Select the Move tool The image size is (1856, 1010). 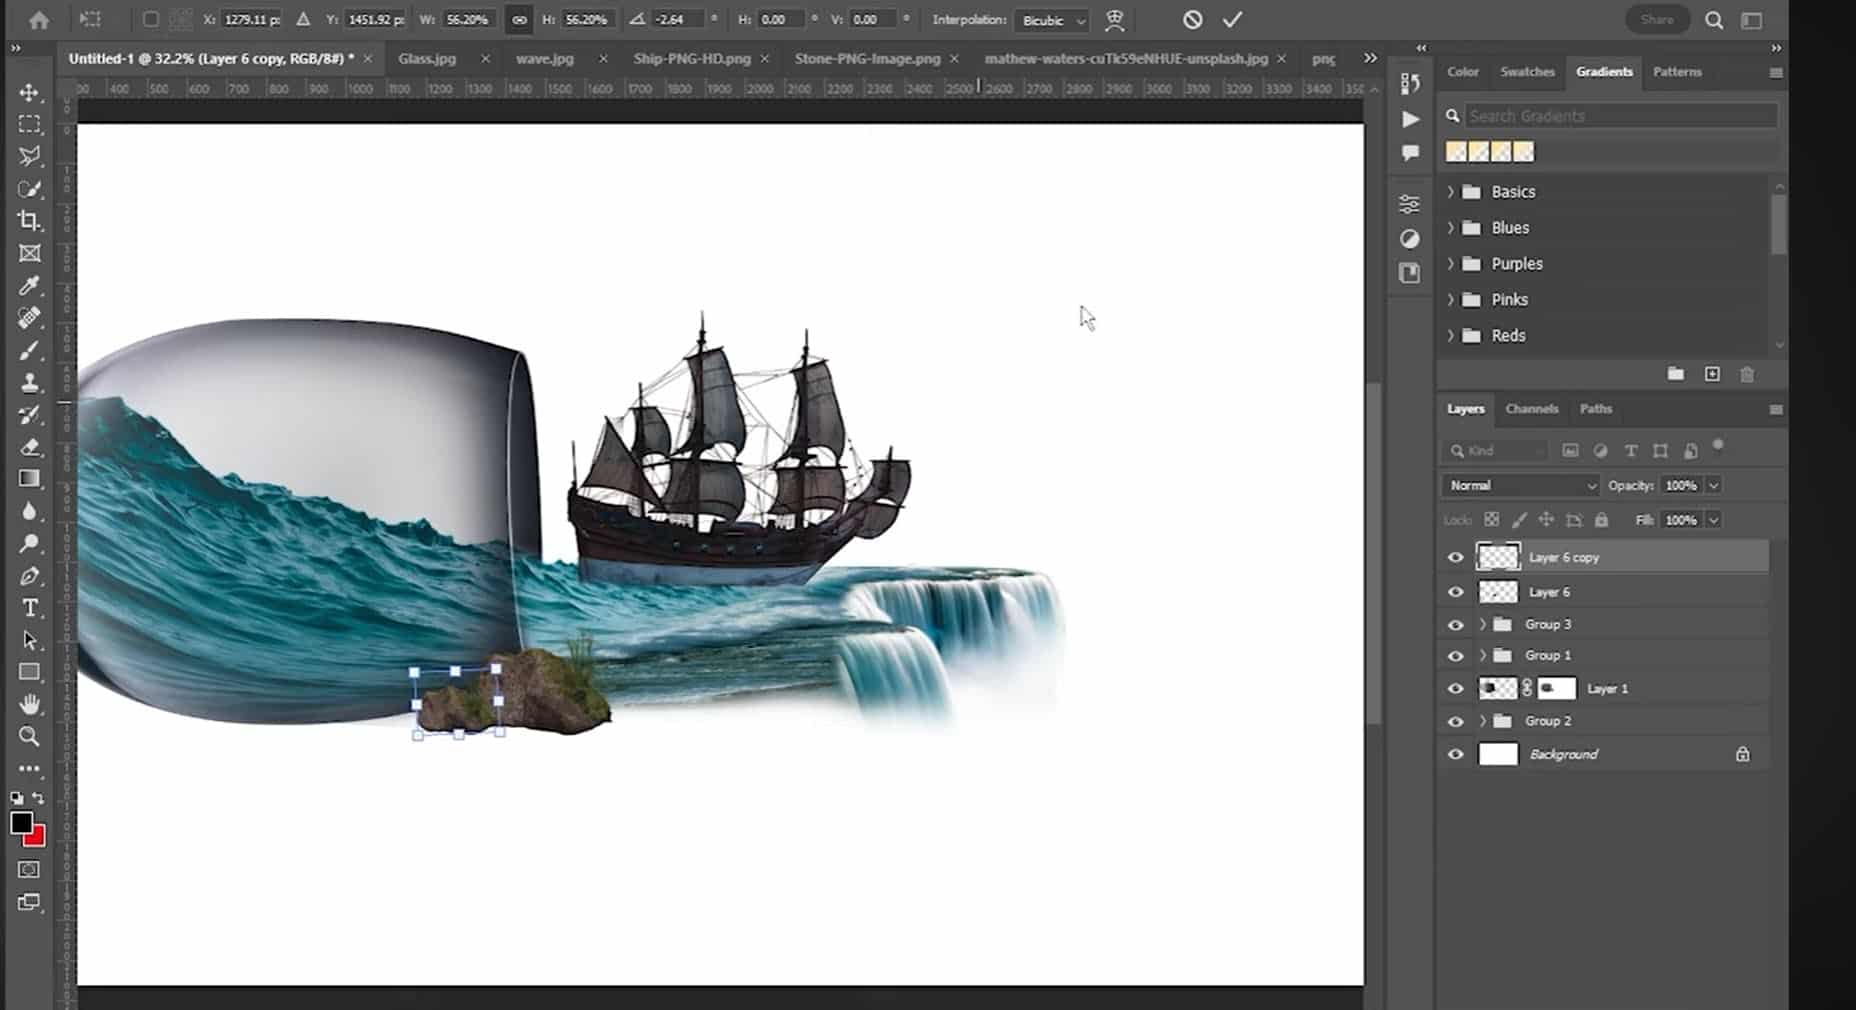[29, 93]
